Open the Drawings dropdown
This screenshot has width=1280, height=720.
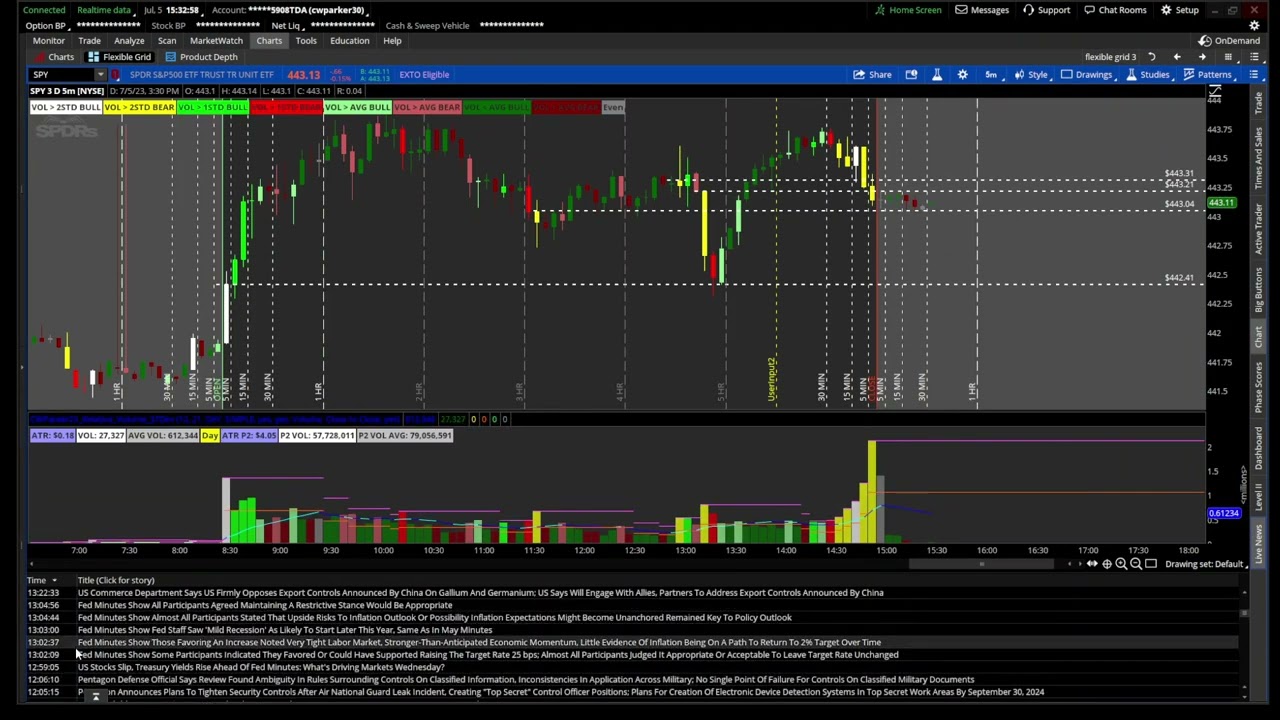click(1087, 74)
